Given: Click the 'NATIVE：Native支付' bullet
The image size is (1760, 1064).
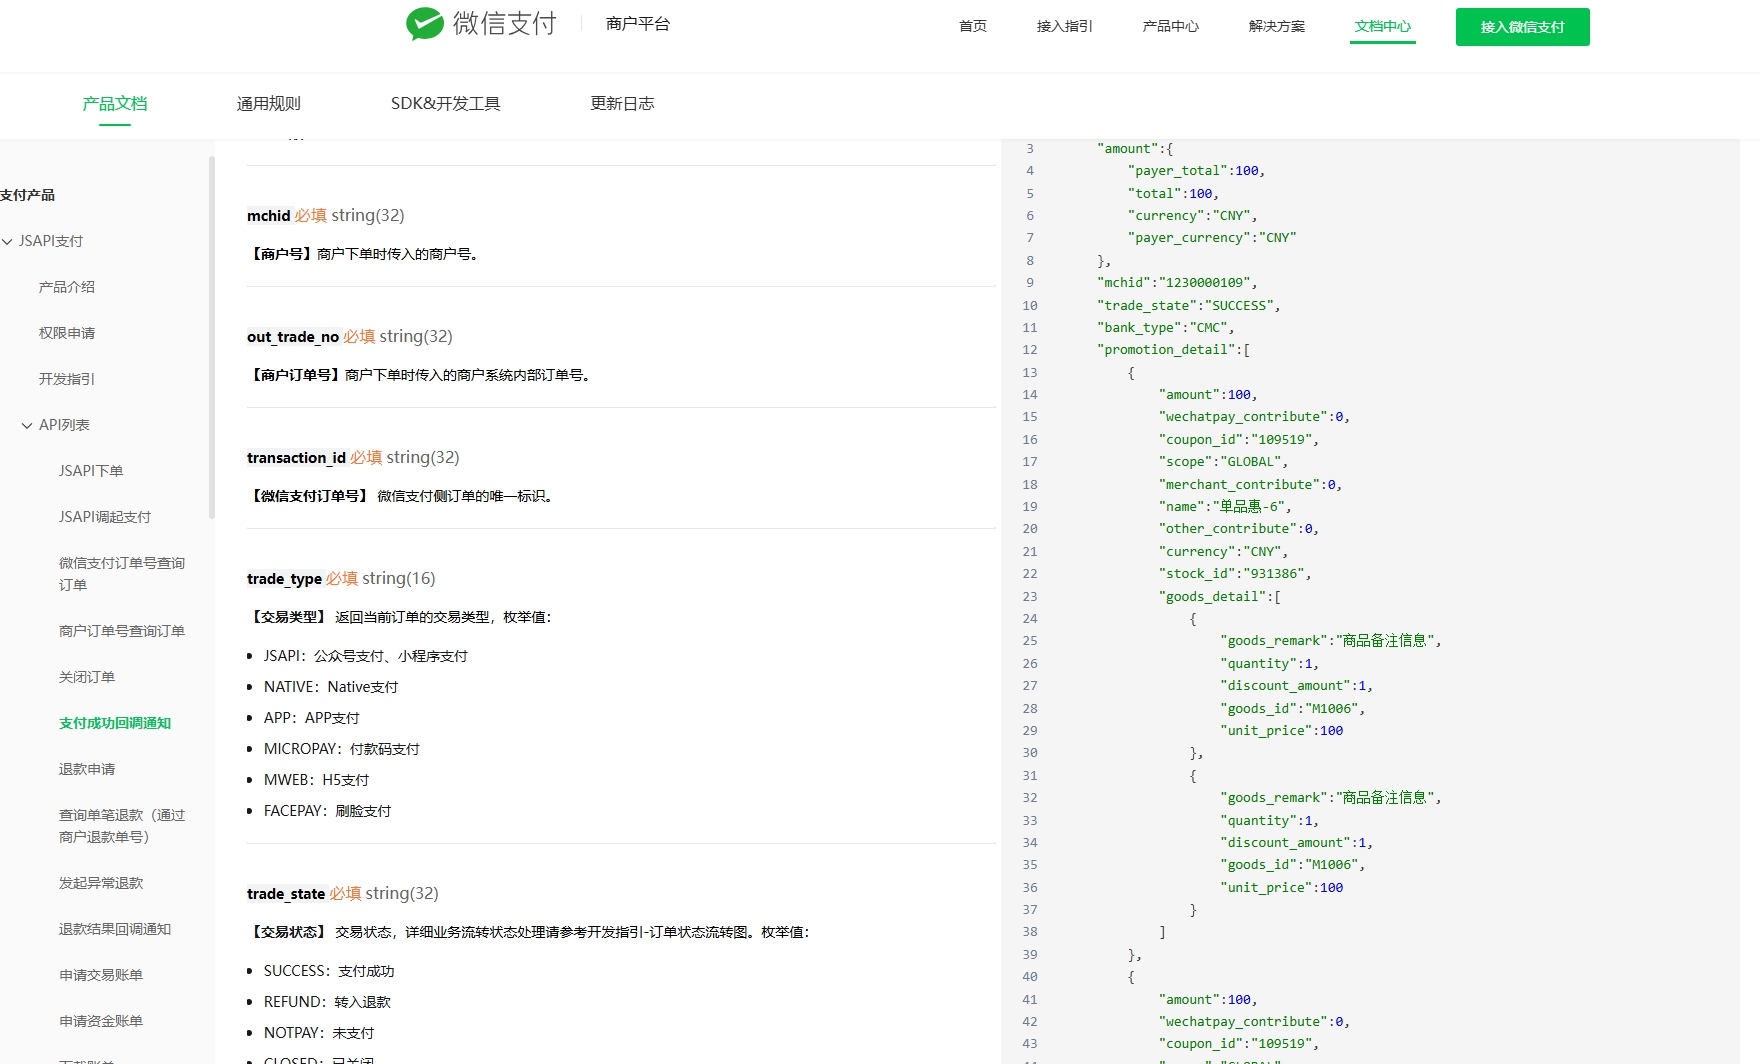Looking at the screenshot, I should [x=331, y=687].
